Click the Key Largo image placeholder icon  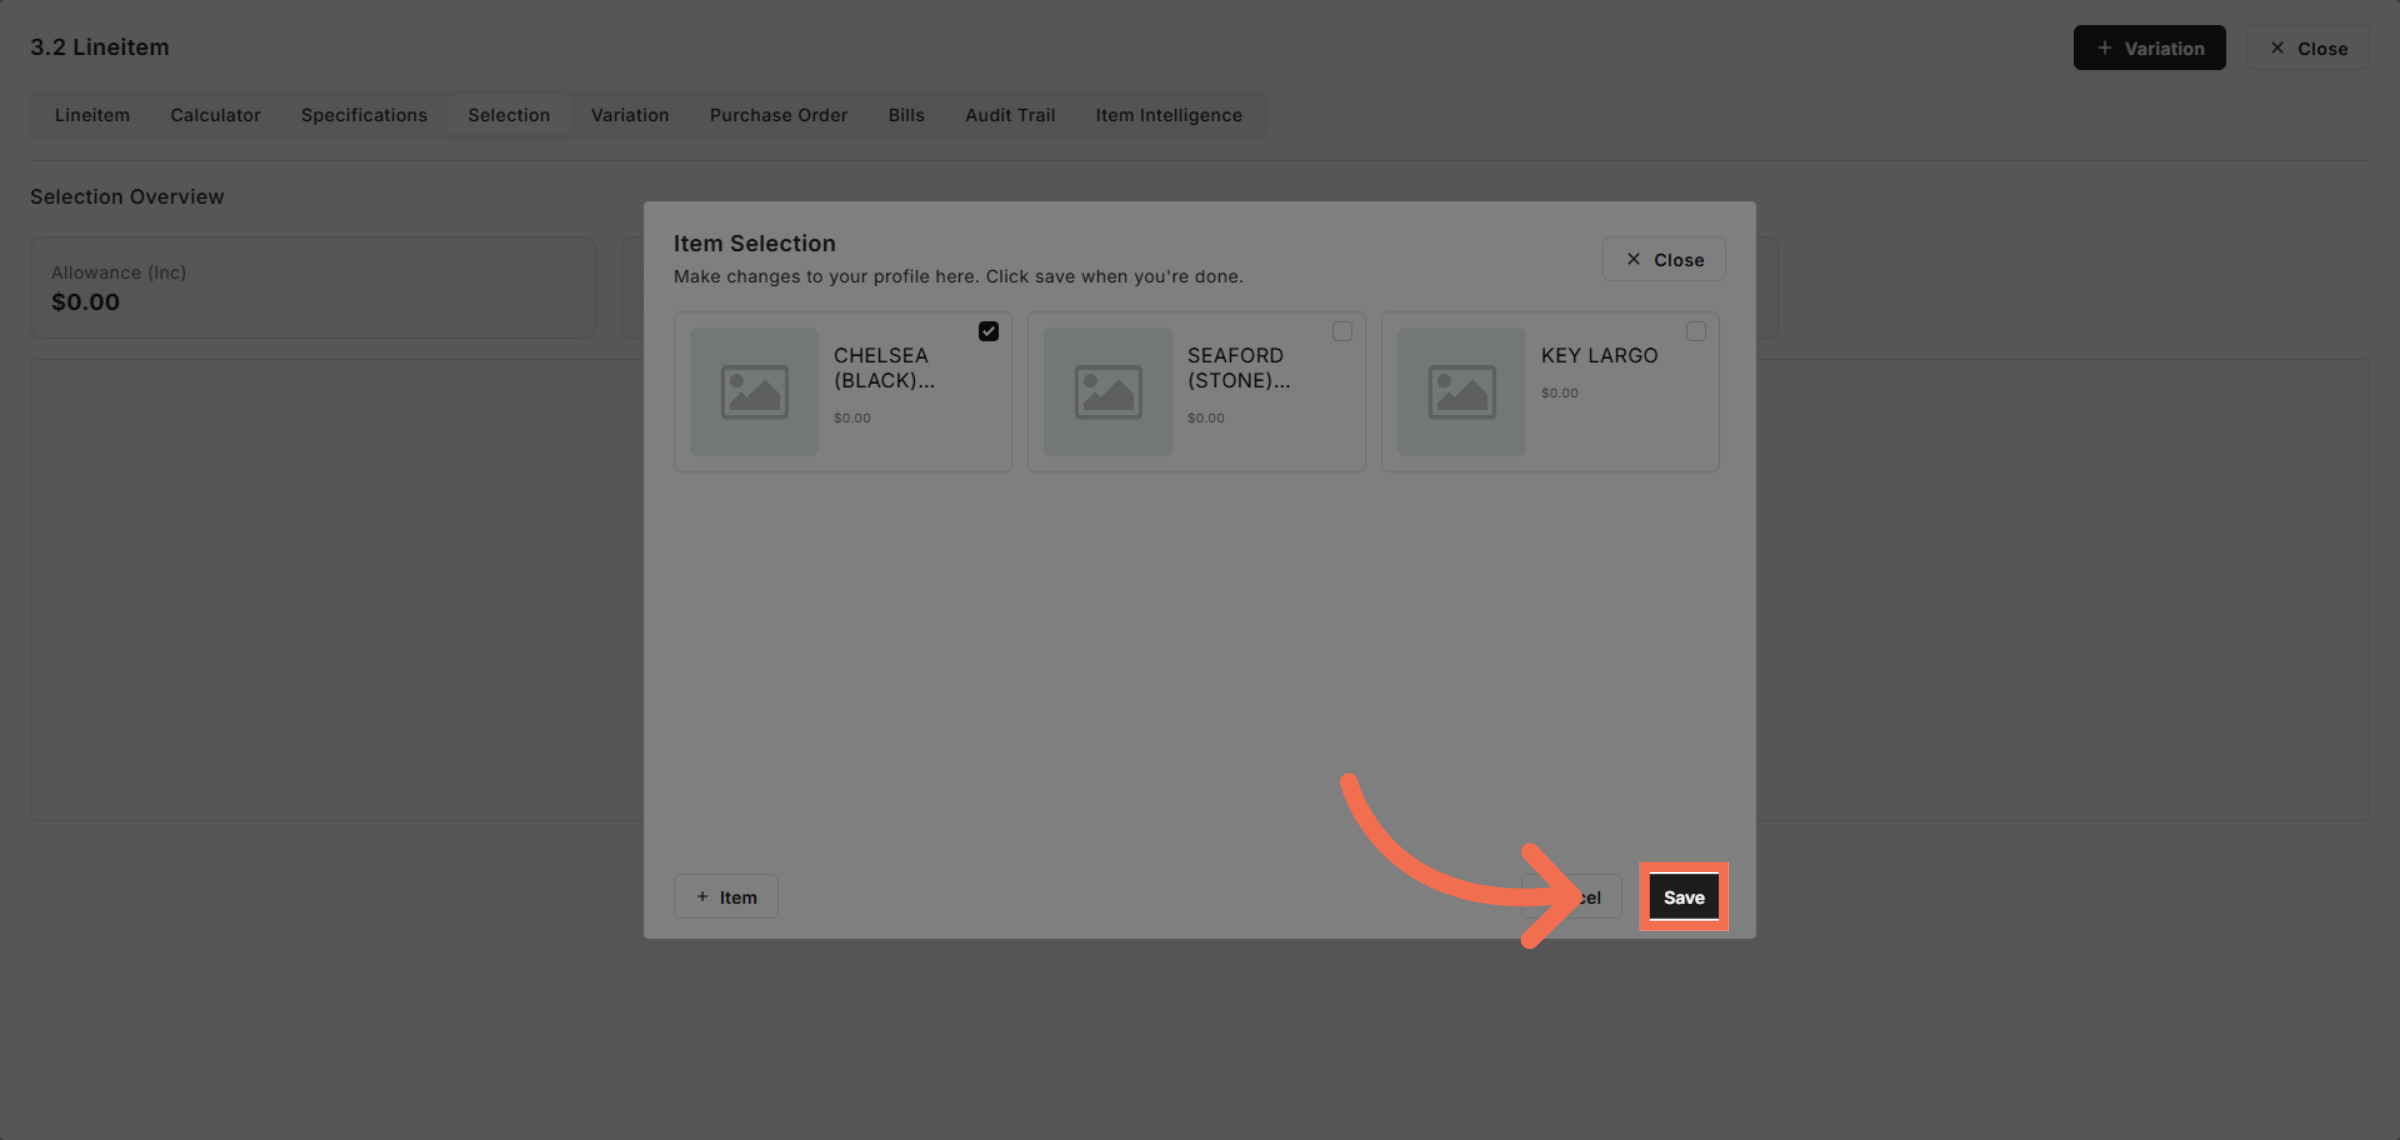point(1461,392)
